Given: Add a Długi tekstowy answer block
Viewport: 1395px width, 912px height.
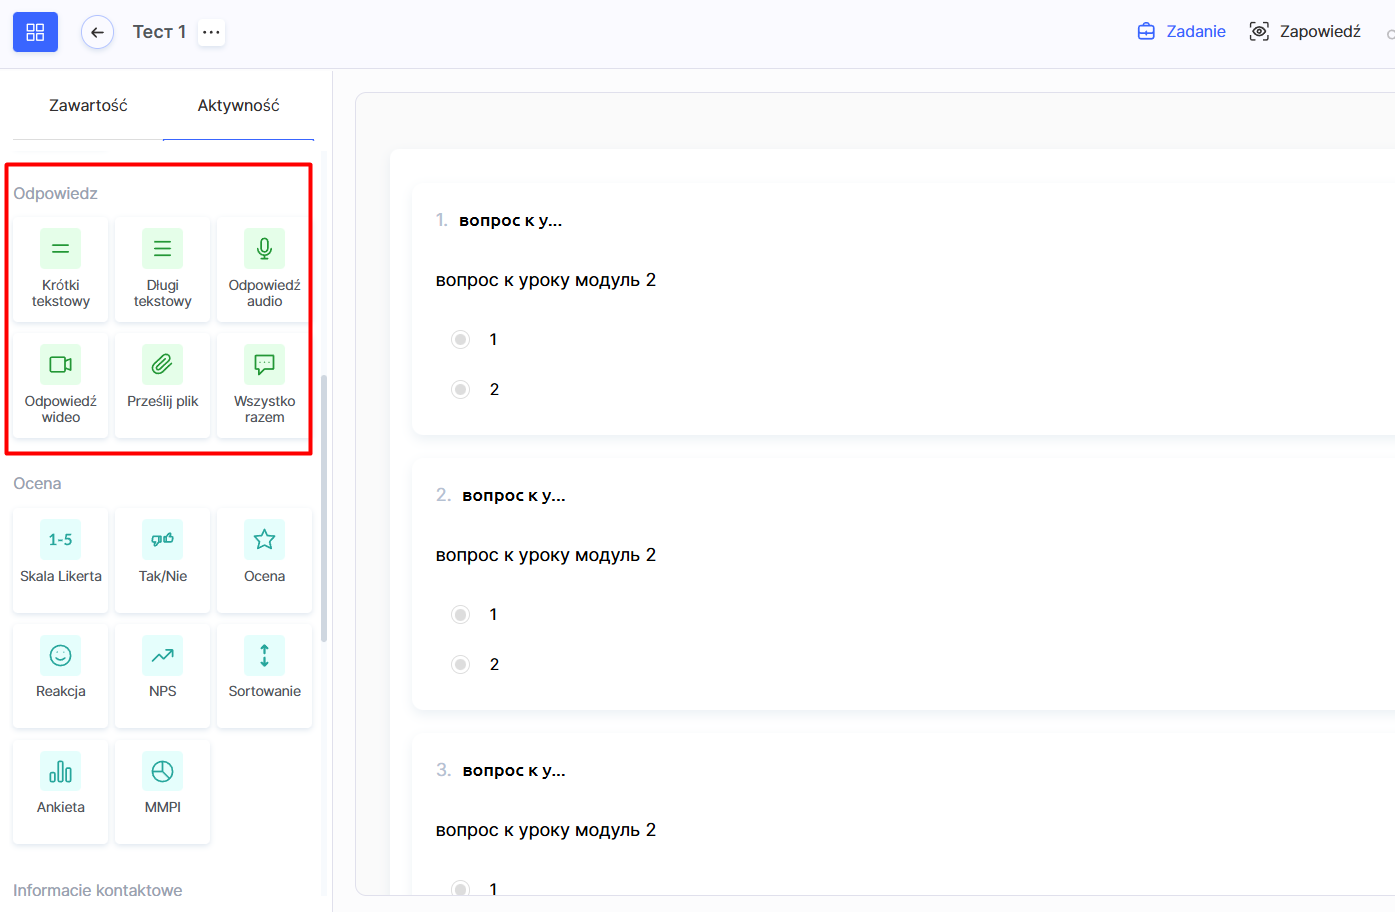Looking at the screenshot, I should 162,269.
